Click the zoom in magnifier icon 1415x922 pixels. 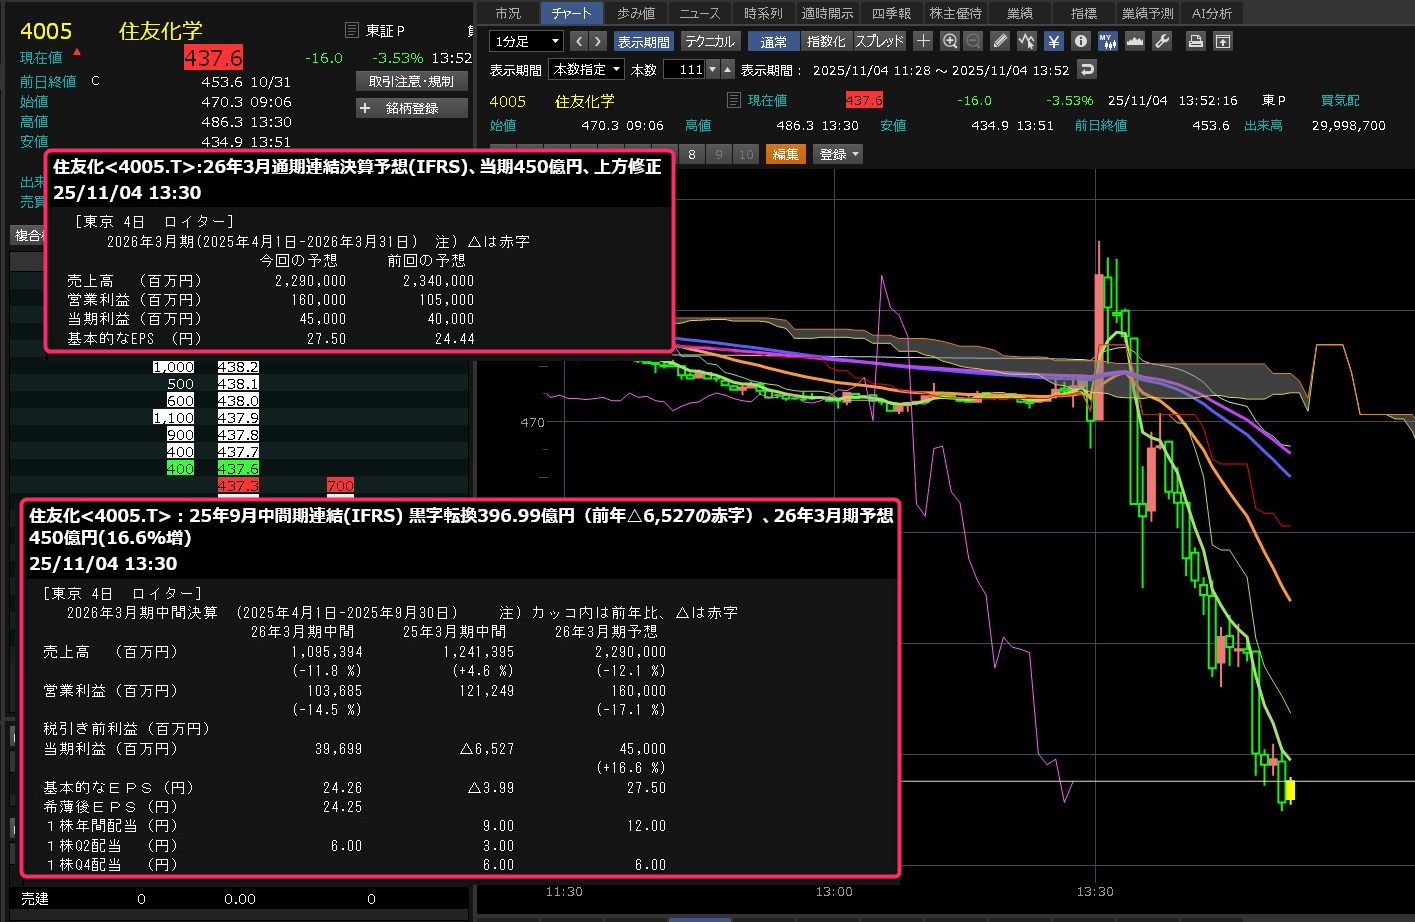pyautogui.click(x=950, y=41)
